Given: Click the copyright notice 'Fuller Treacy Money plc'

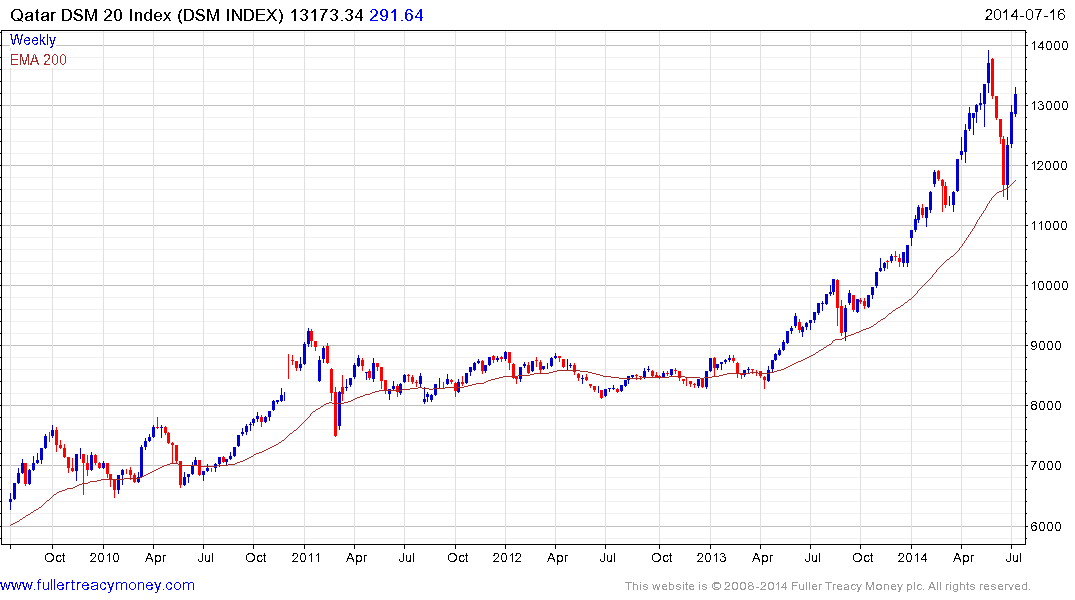Looking at the screenshot, I should click(x=858, y=586).
